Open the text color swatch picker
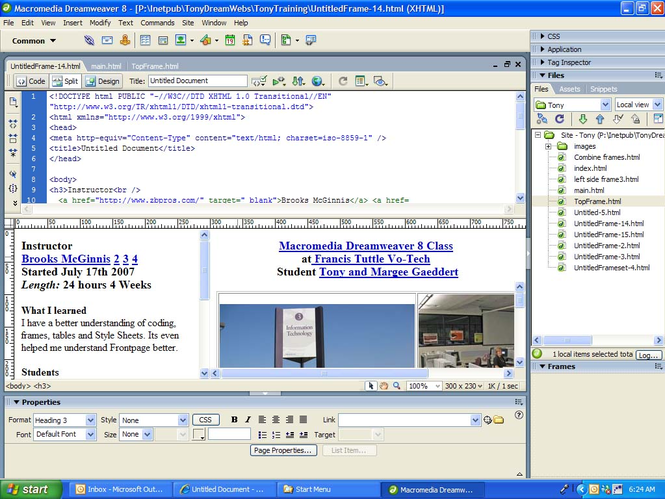The height and width of the screenshot is (499, 665). coord(199,435)
